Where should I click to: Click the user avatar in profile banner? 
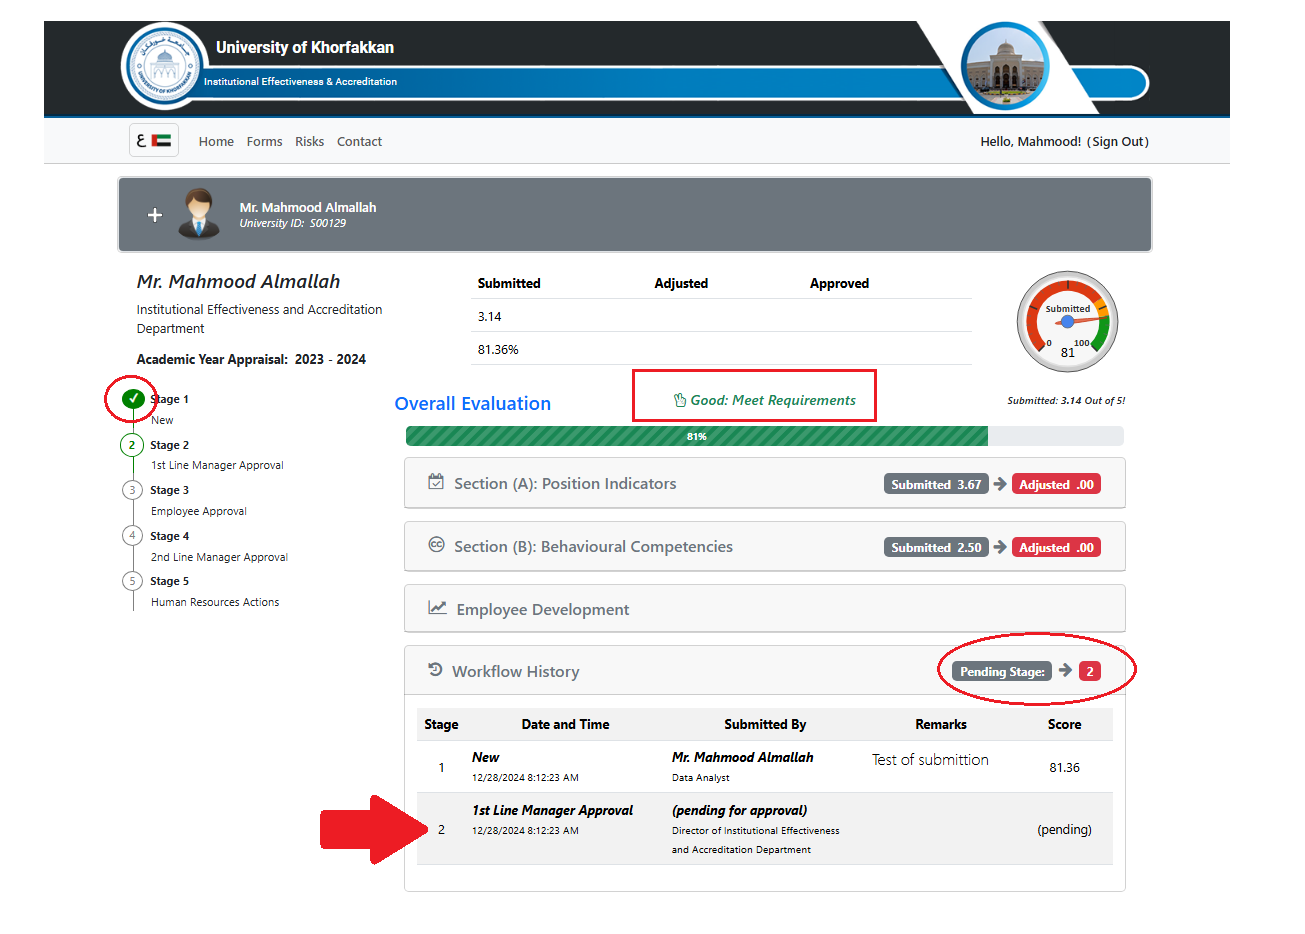[199, 214]
